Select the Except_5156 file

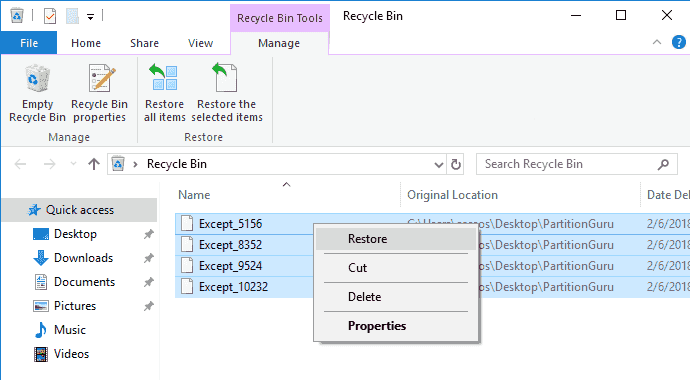[x=230, y=223]
